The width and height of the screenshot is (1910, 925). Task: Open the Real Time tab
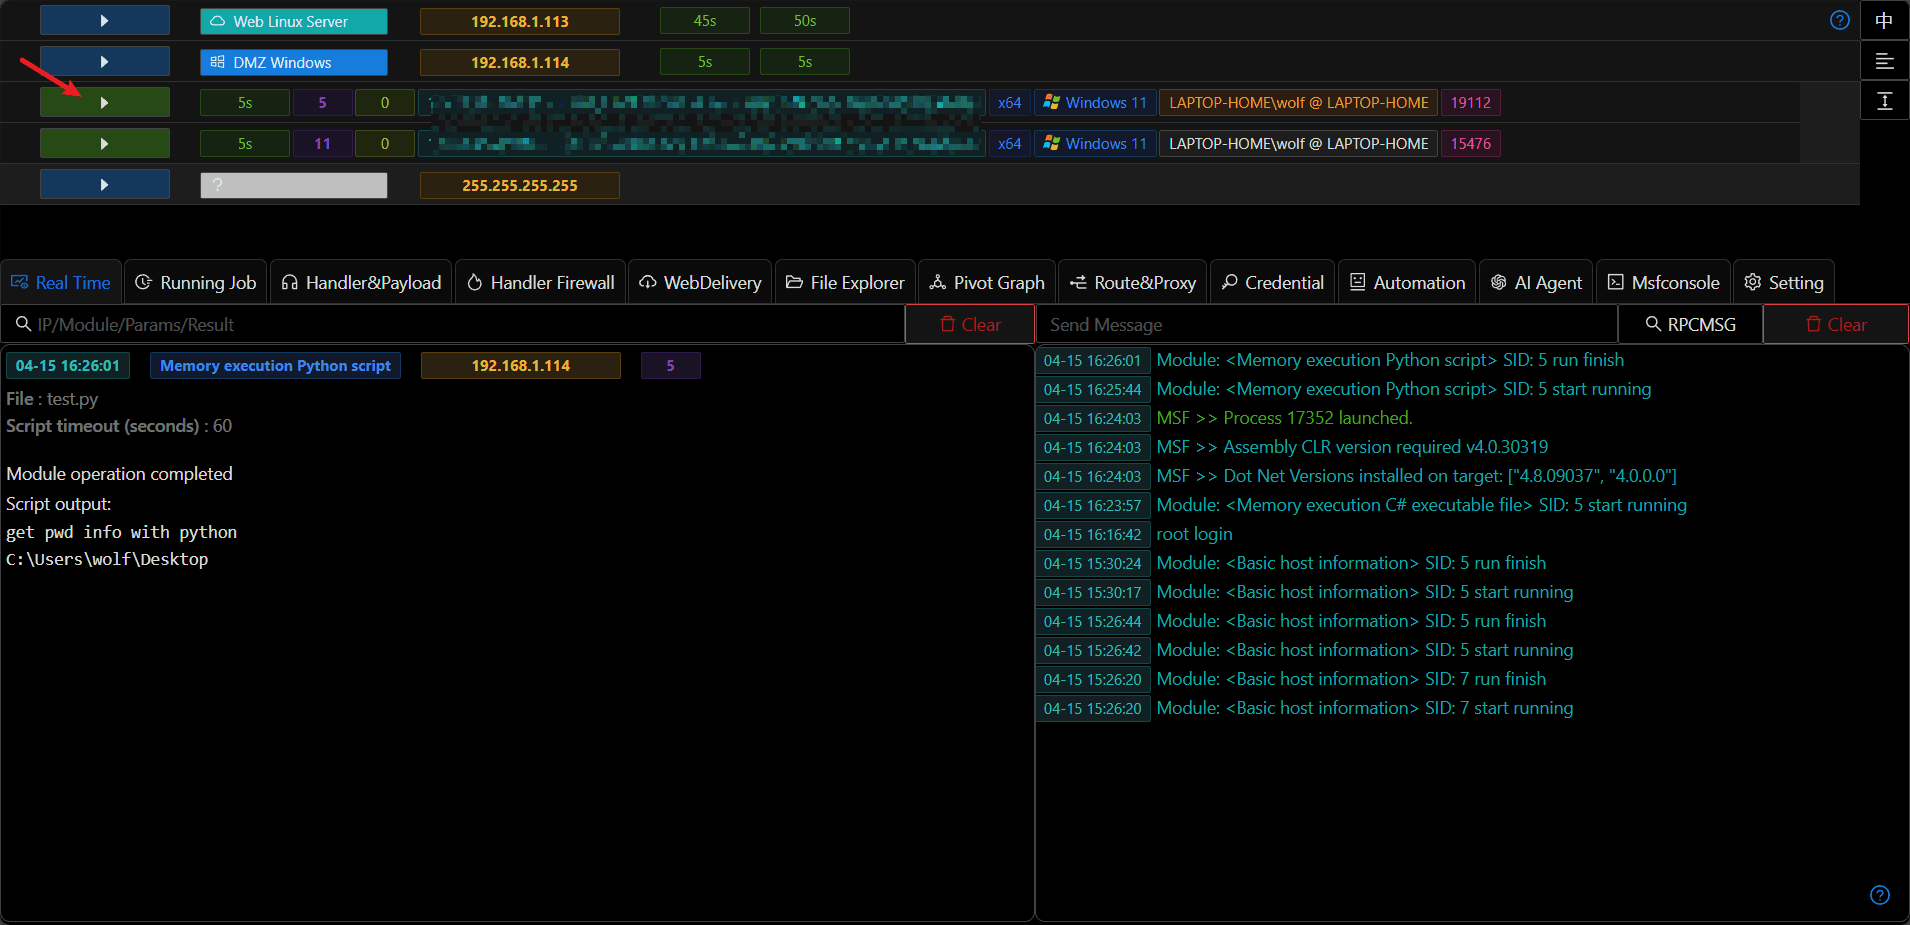[x=61, y=283]
